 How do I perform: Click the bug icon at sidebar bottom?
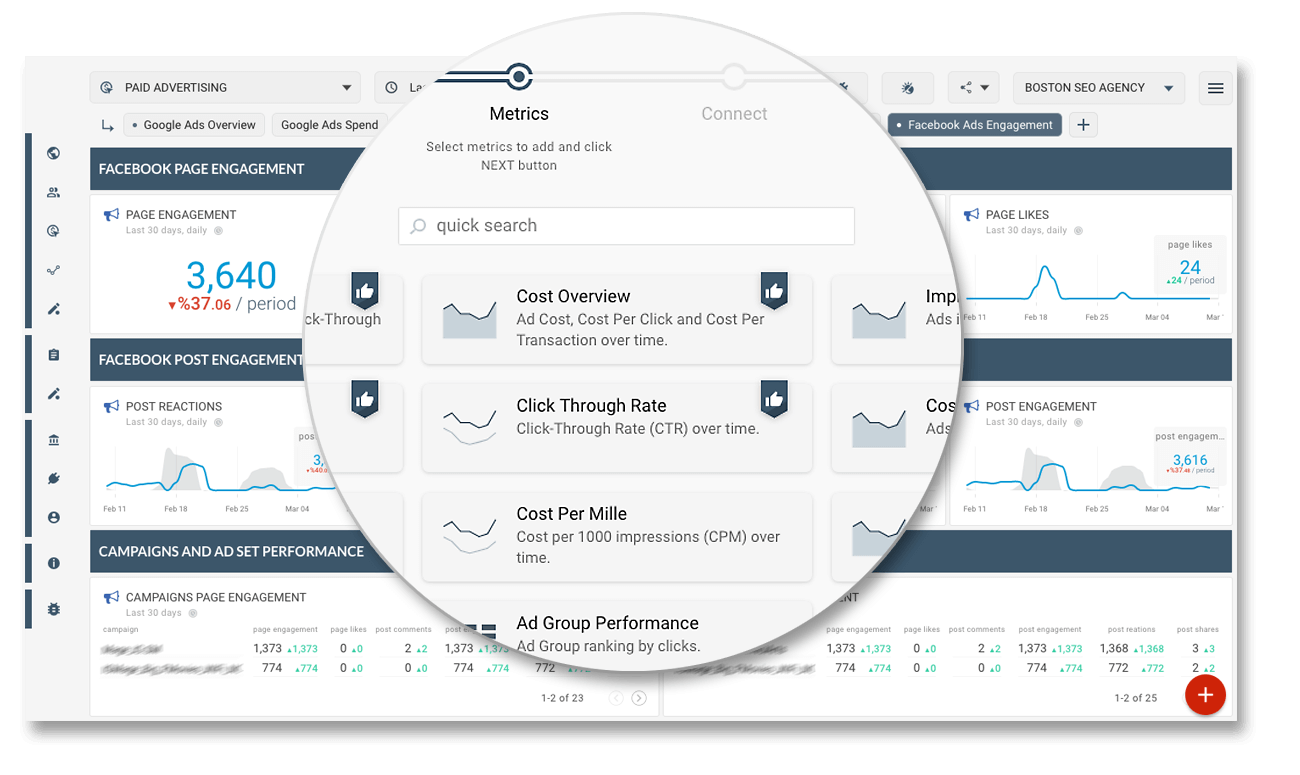click(54, 608)
